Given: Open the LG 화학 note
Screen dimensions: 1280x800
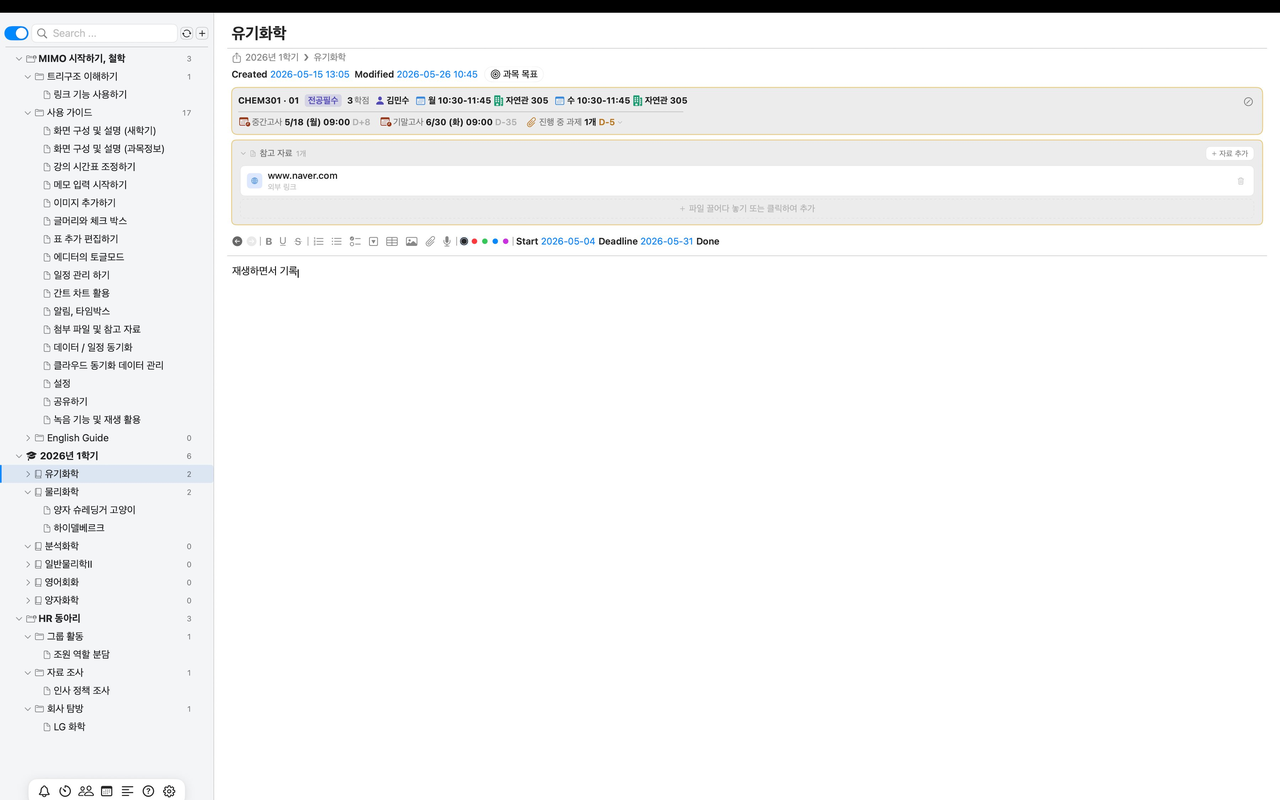Looking at the screenshot, I should click(x=69, y=727).
